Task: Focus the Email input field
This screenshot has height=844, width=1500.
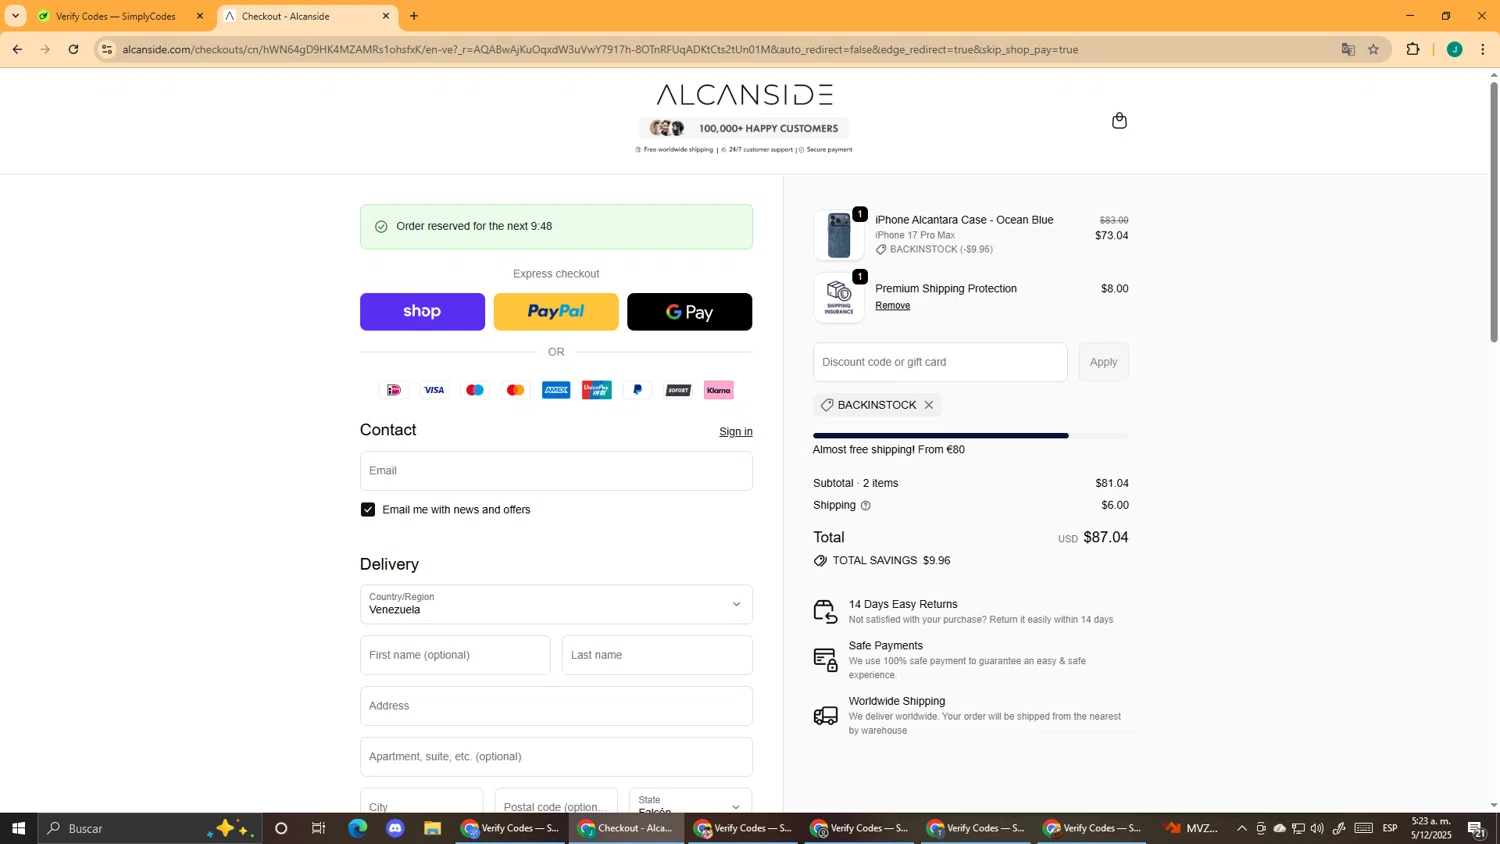Action: point(556,471)
